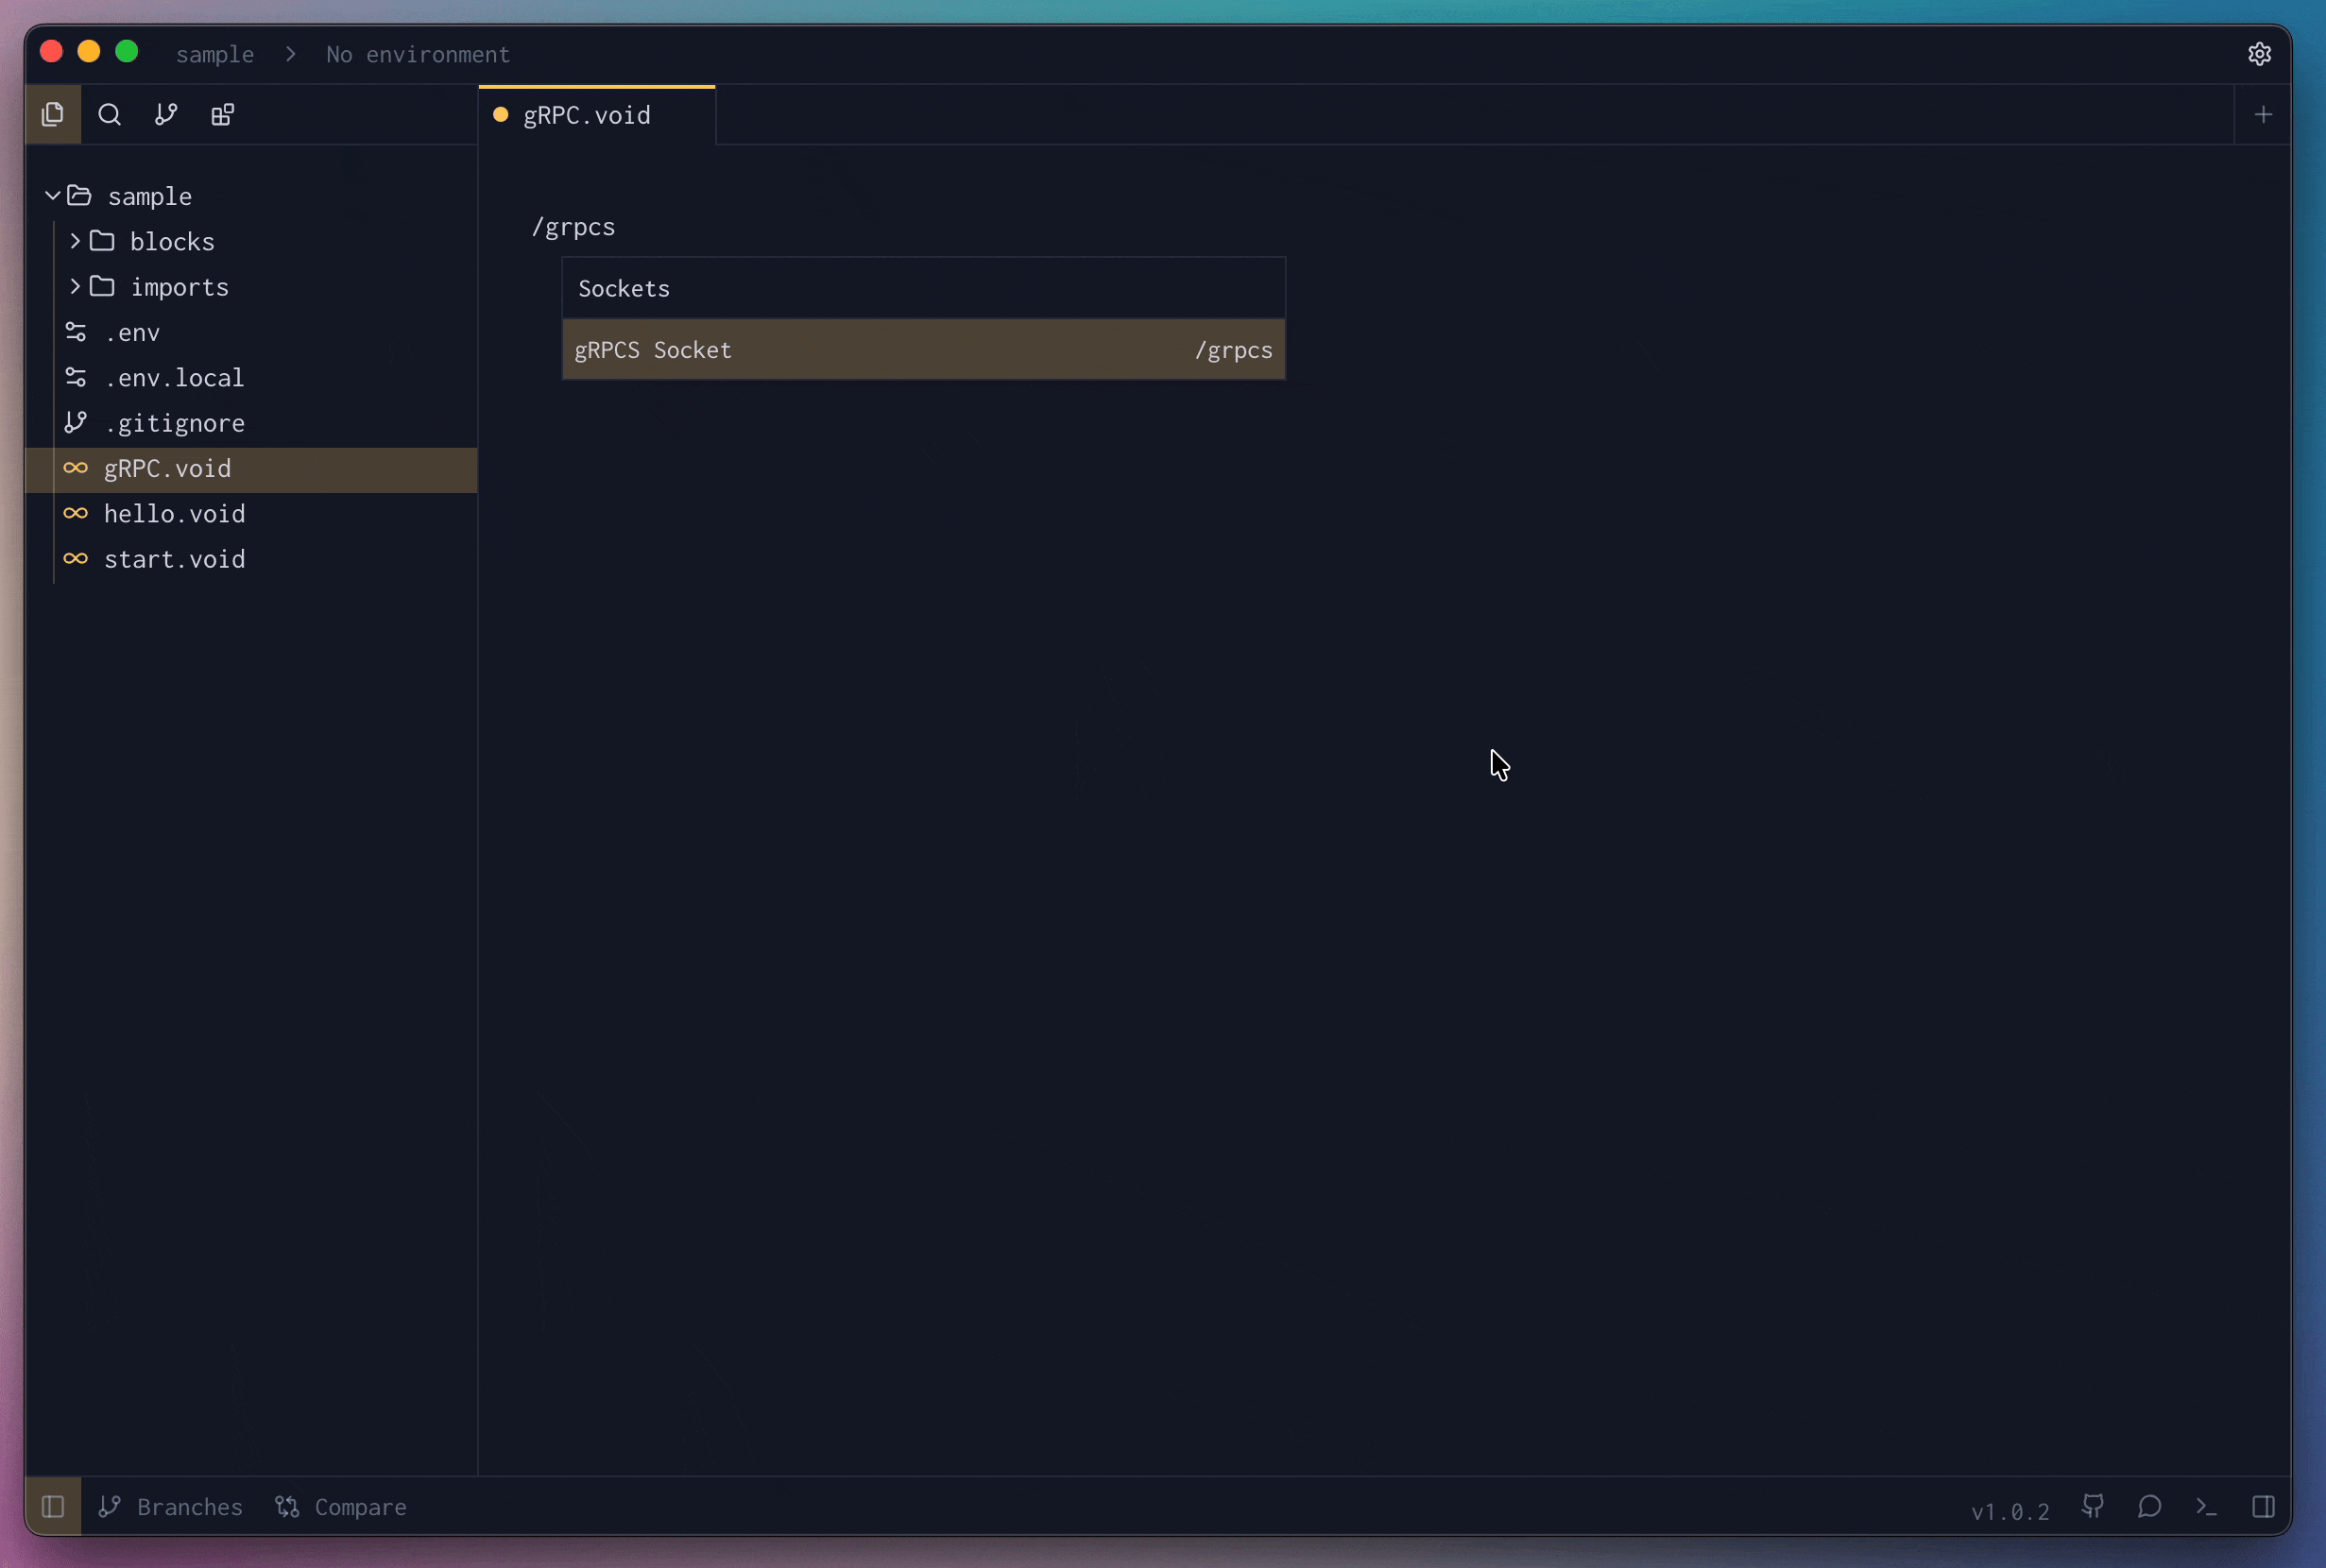This screenshot has width=2326, height=1568.
Task: Open the blocks/extensions sidebar icon
Action: point(223,115)
